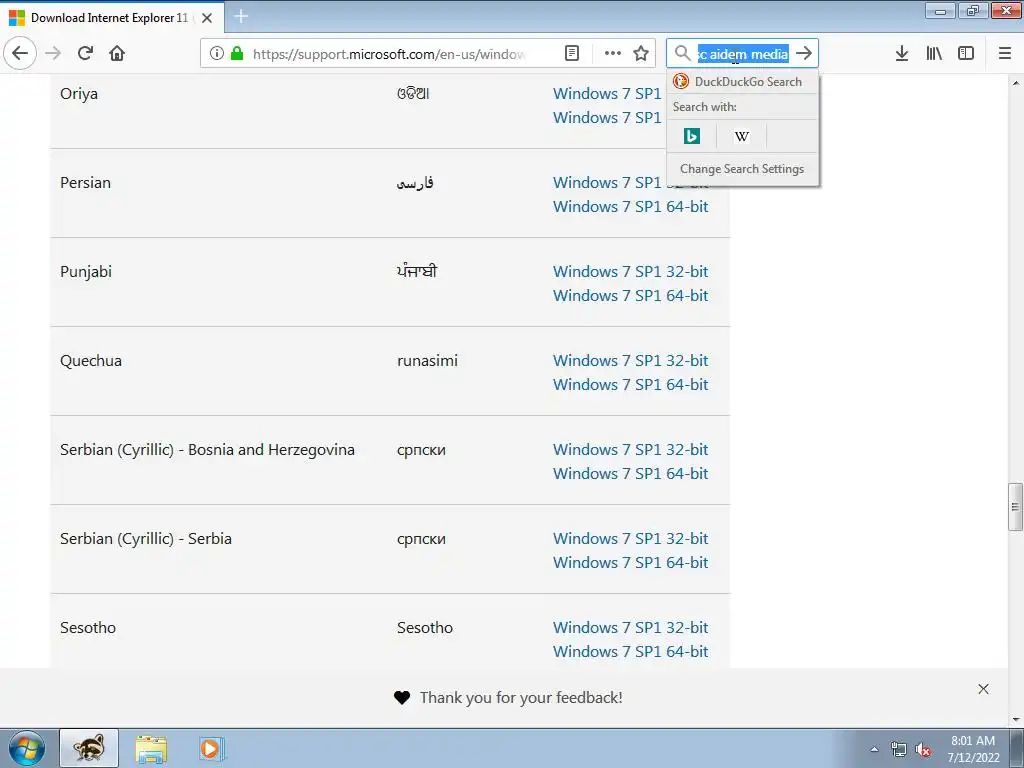Open Windows Explorer from taskbar
1024x768 pixels.
151,748
